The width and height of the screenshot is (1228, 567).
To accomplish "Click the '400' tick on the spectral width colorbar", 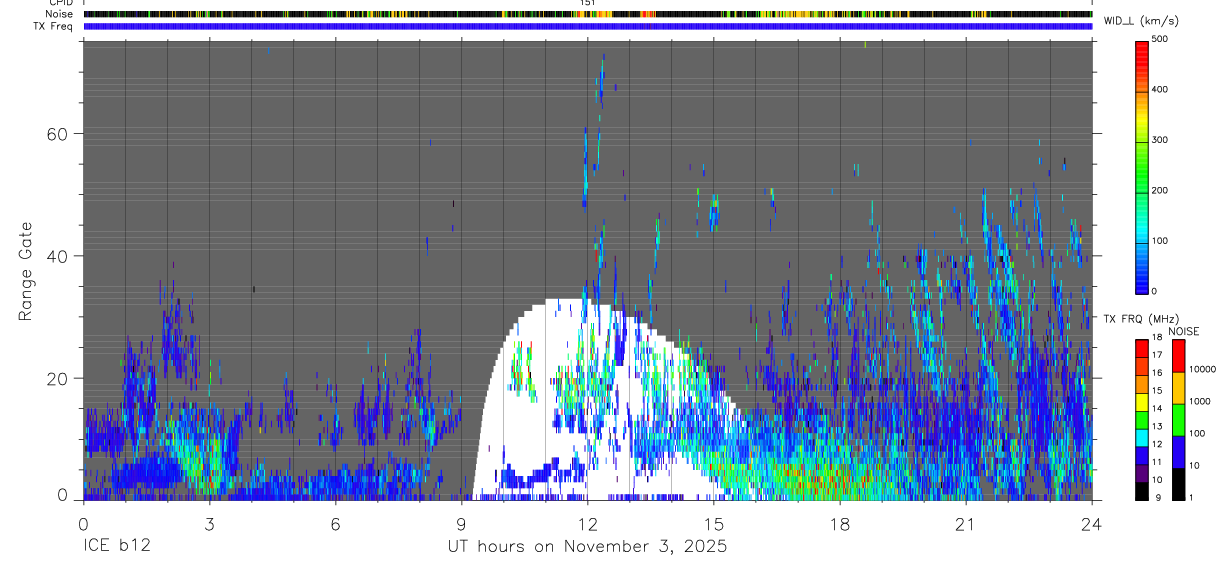I will pos(1160,89).
